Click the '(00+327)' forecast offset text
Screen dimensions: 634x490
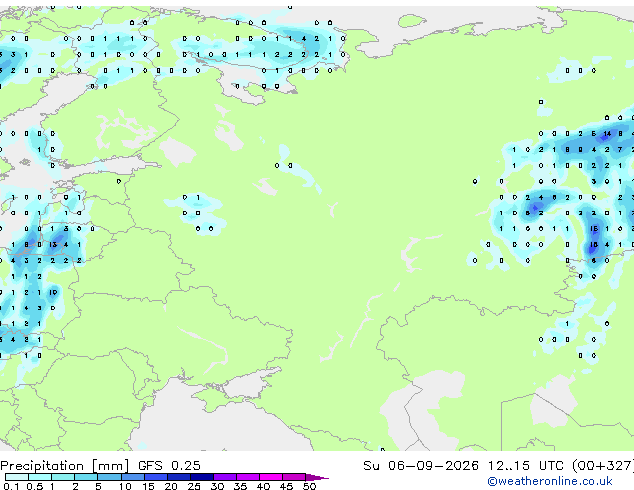(603, 466)
